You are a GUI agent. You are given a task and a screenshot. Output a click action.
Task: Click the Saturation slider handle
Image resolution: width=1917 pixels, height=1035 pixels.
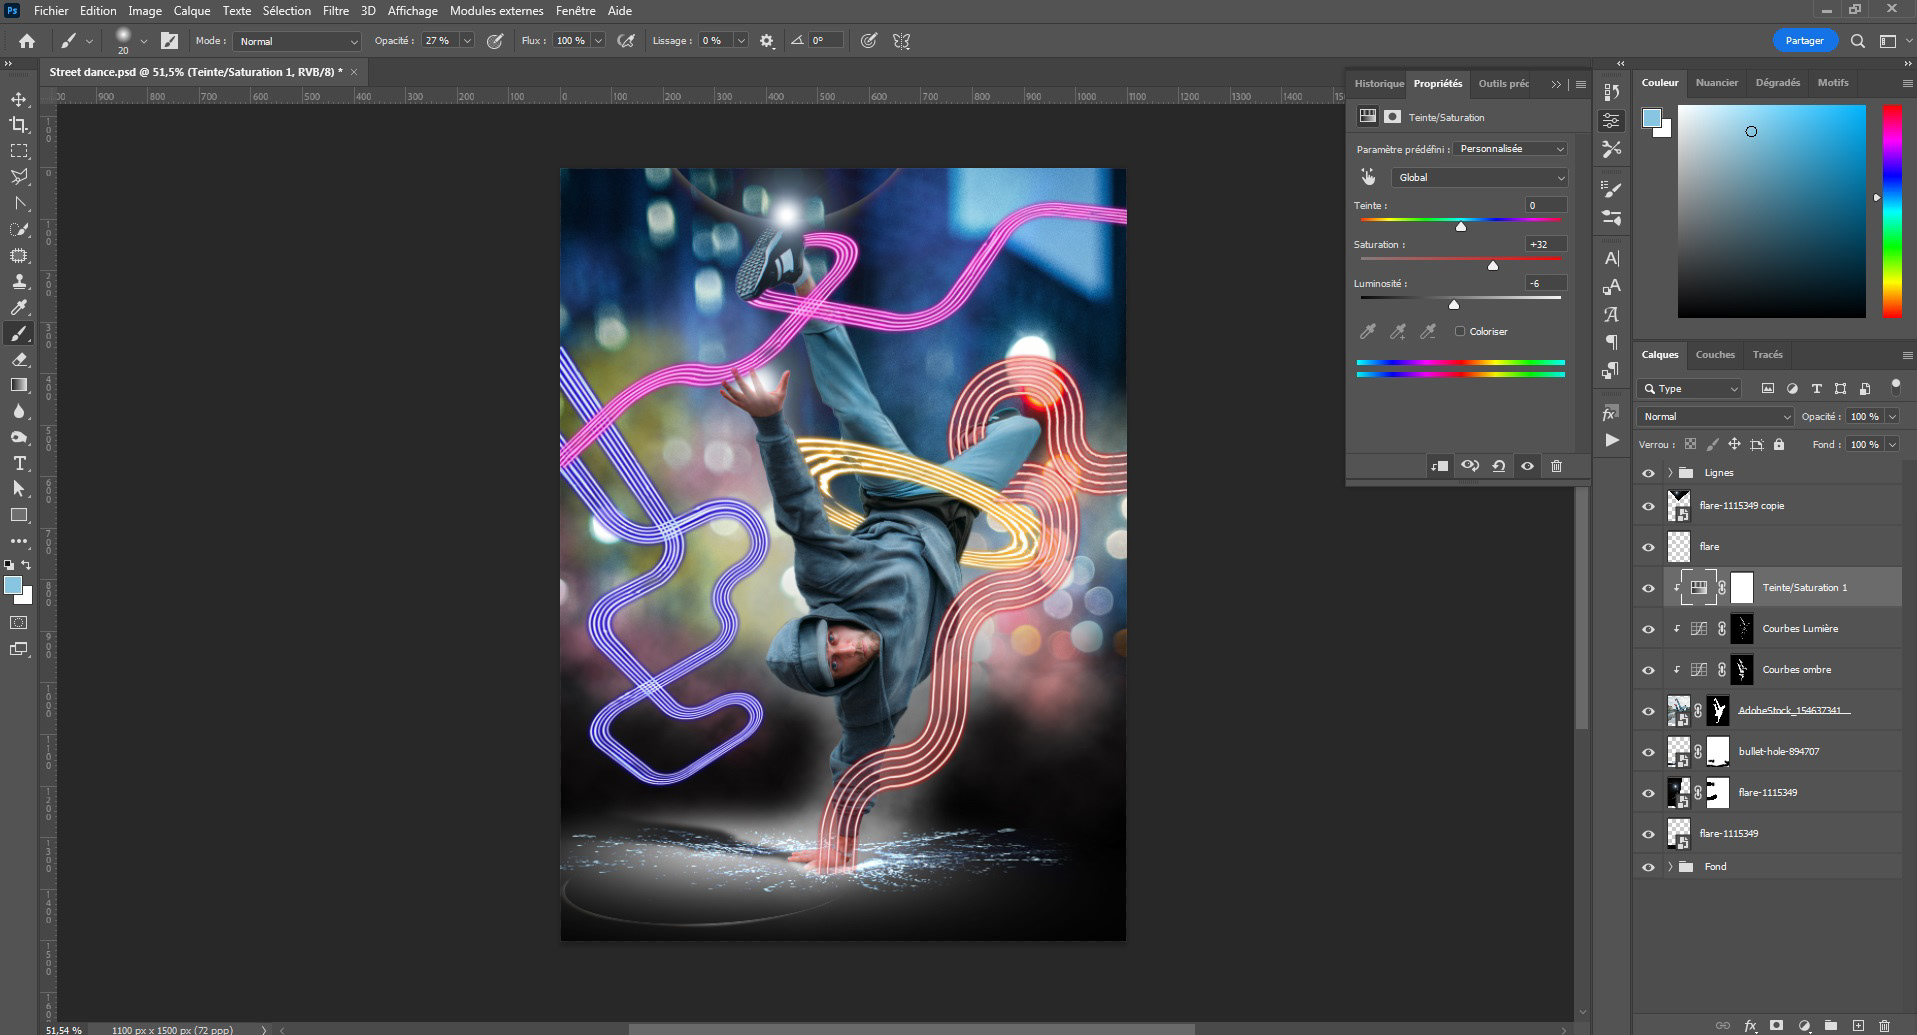tap(1493, 266)
